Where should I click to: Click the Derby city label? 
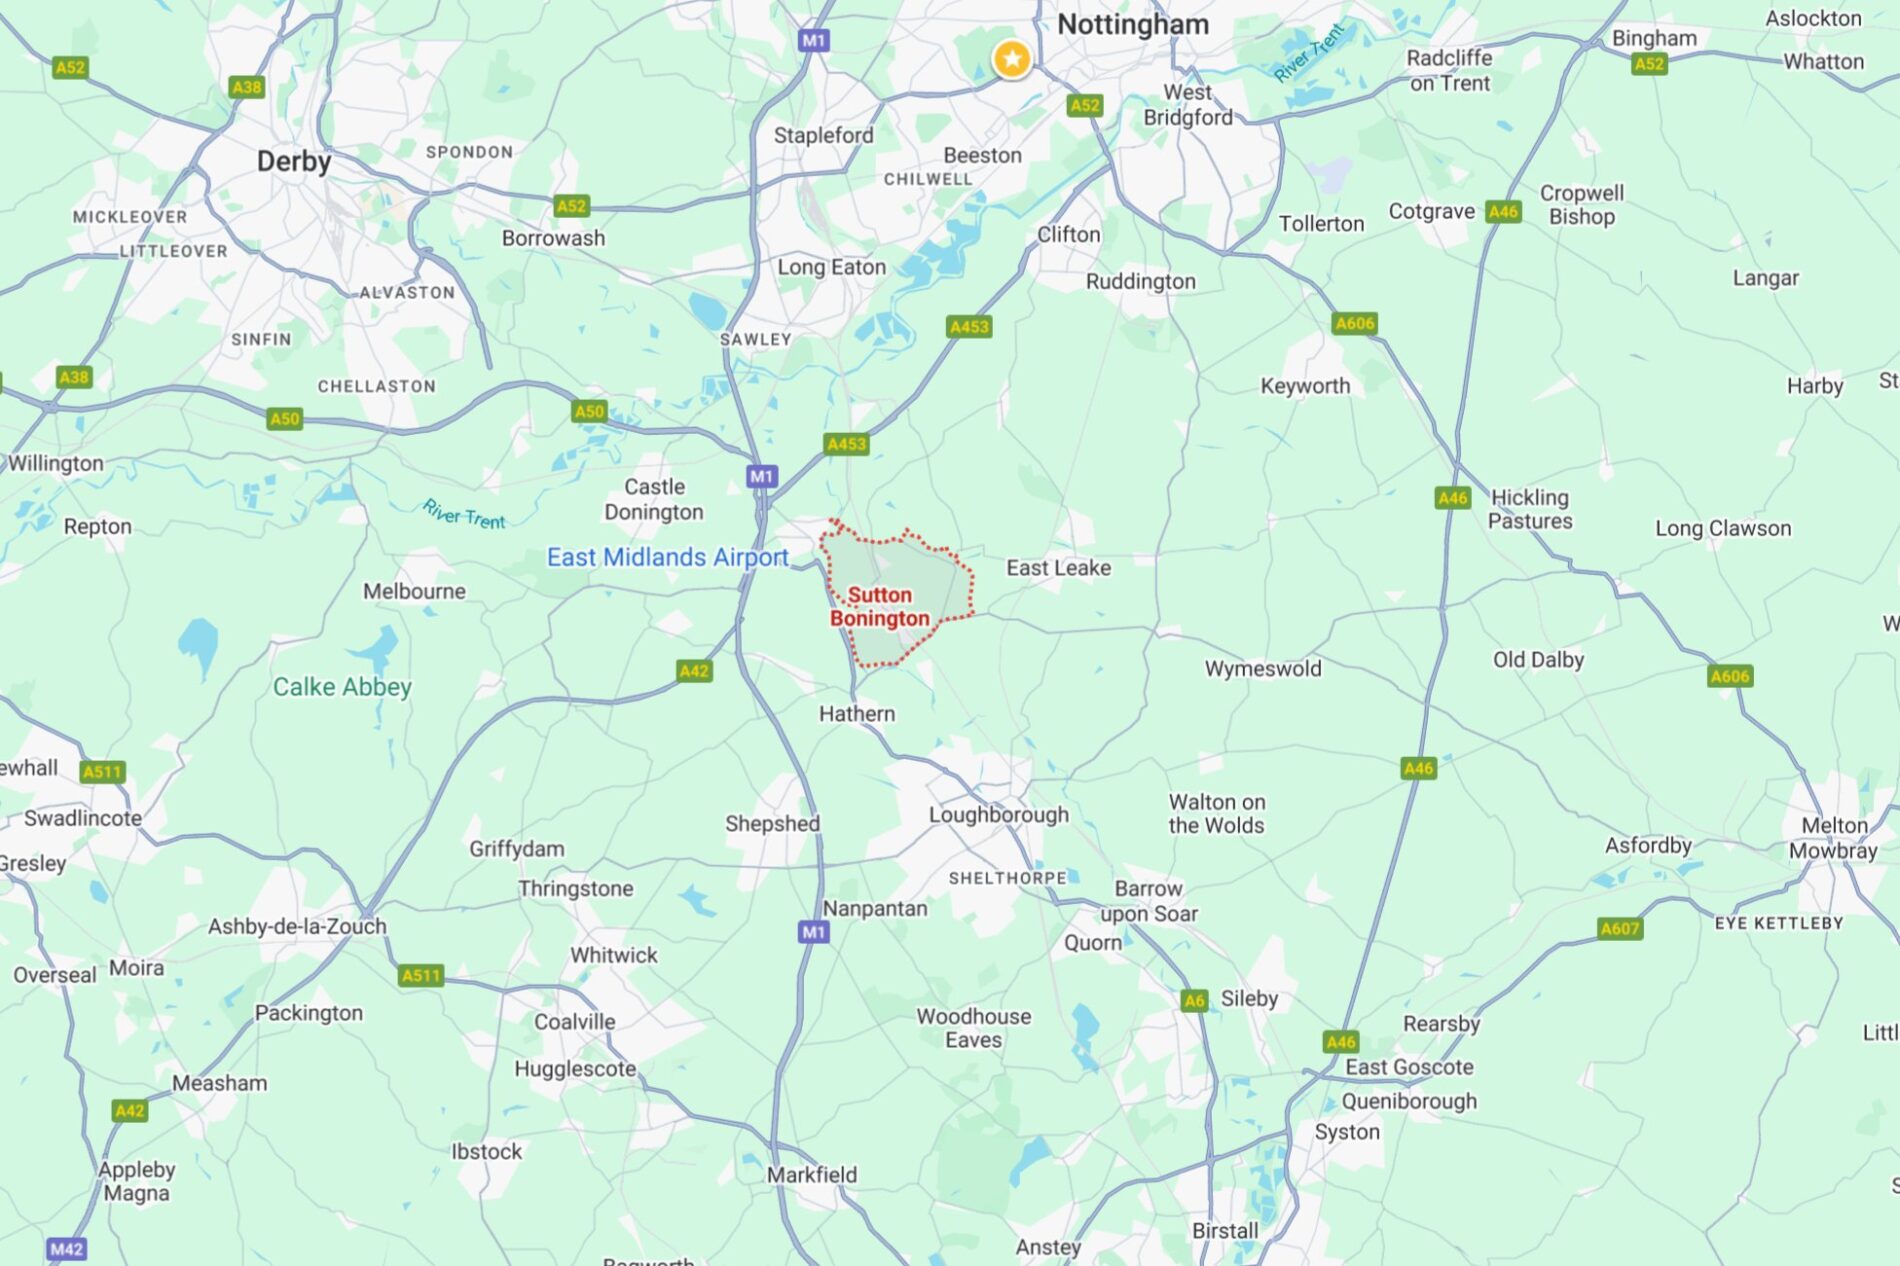tap(294, 161)
